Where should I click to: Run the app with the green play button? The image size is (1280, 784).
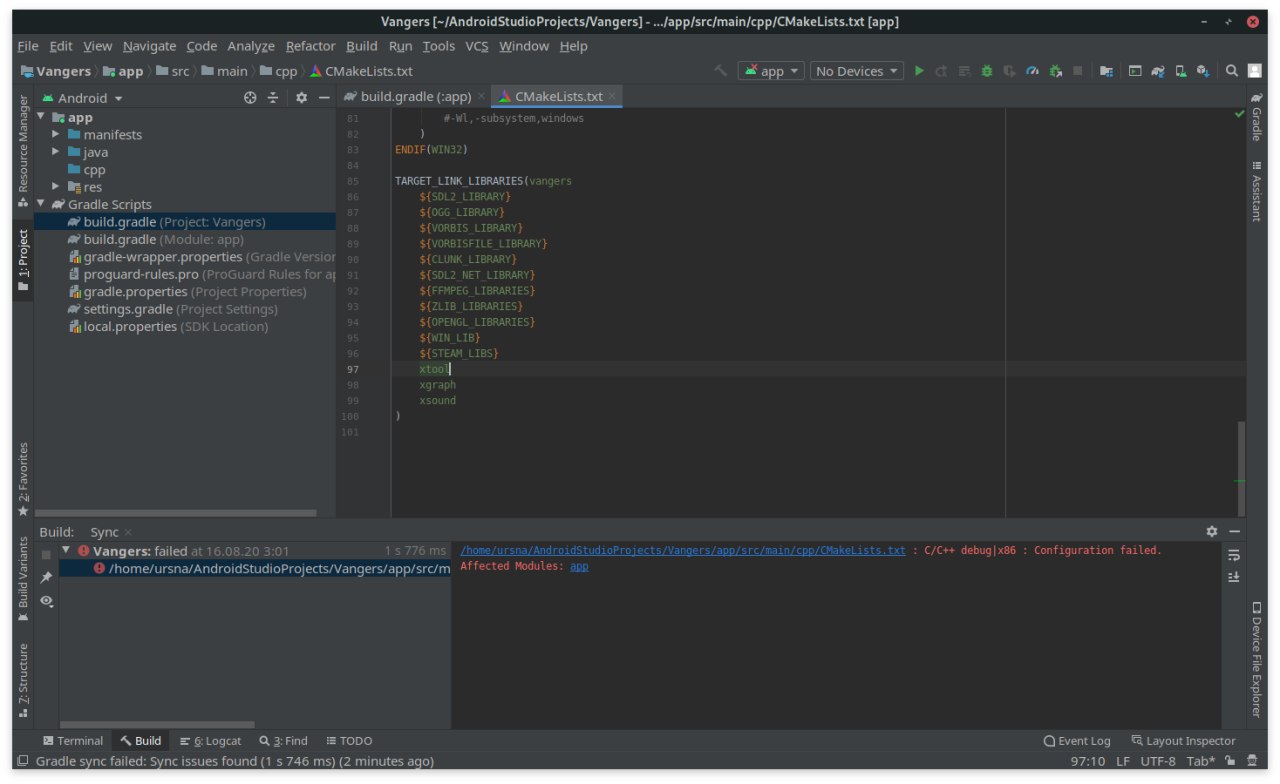point(919,71)
